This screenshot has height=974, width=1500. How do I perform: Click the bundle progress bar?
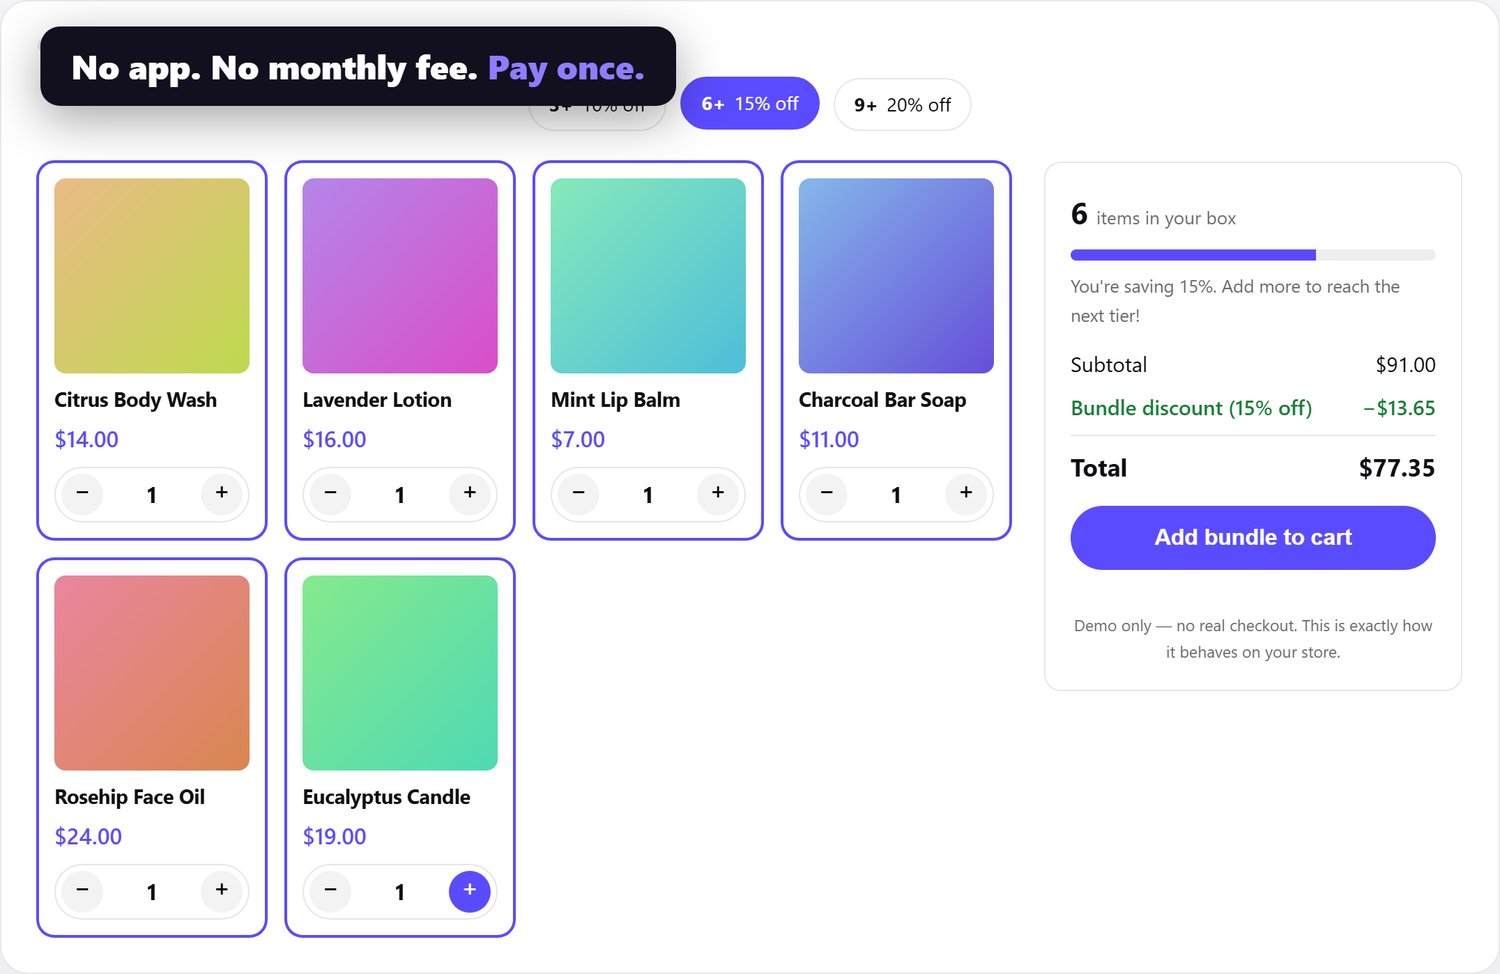pyautogui.click(x=1253, y=255)
